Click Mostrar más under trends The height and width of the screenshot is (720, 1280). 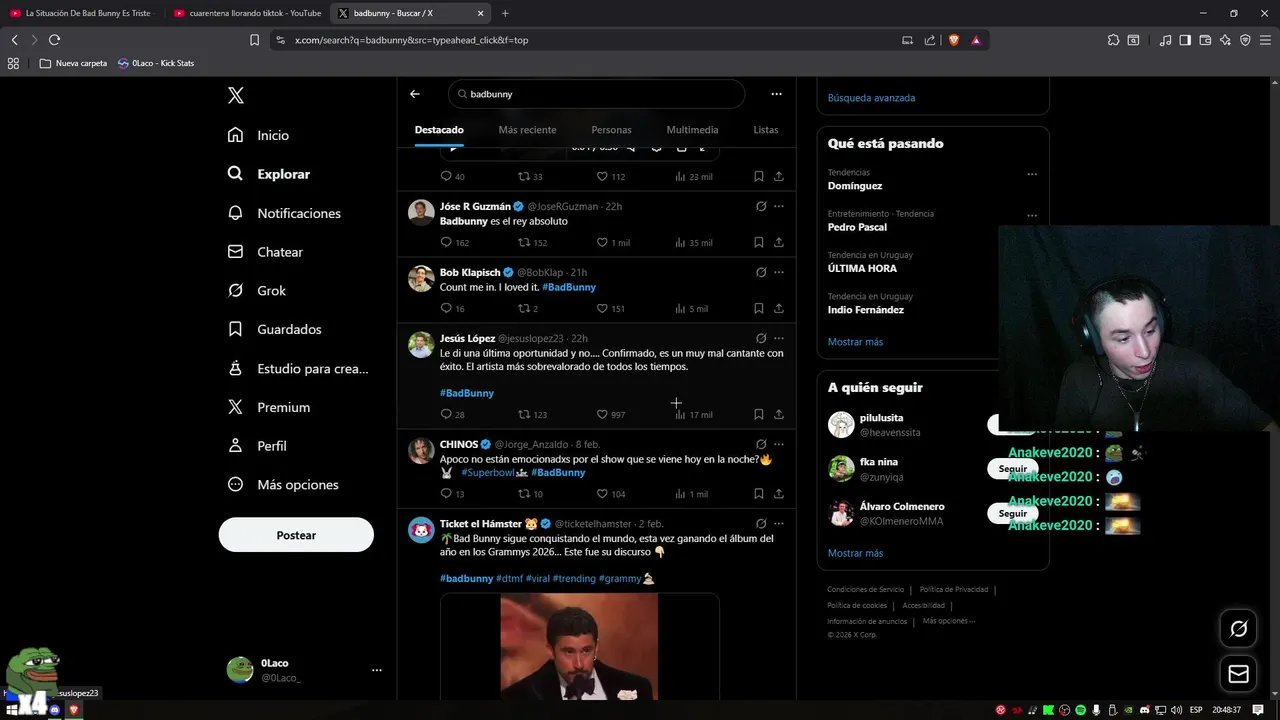pos(855,342)
